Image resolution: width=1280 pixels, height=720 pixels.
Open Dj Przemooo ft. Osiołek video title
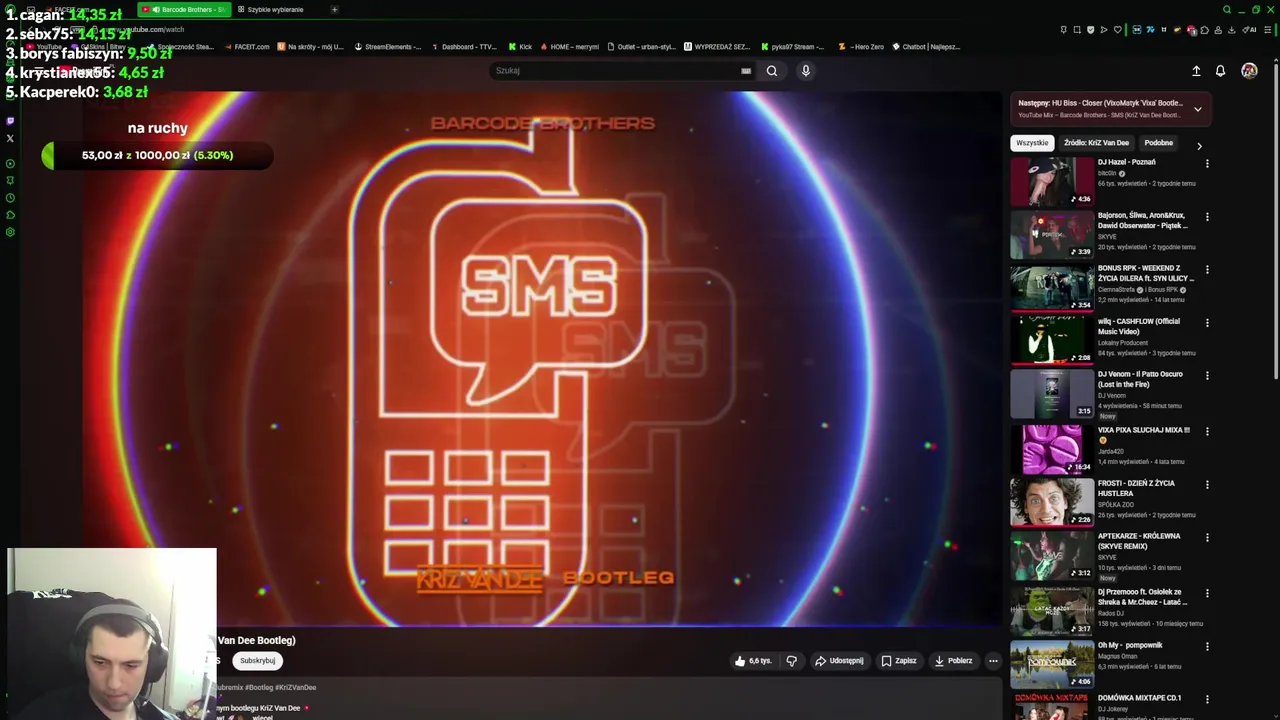pos(1142,597)
